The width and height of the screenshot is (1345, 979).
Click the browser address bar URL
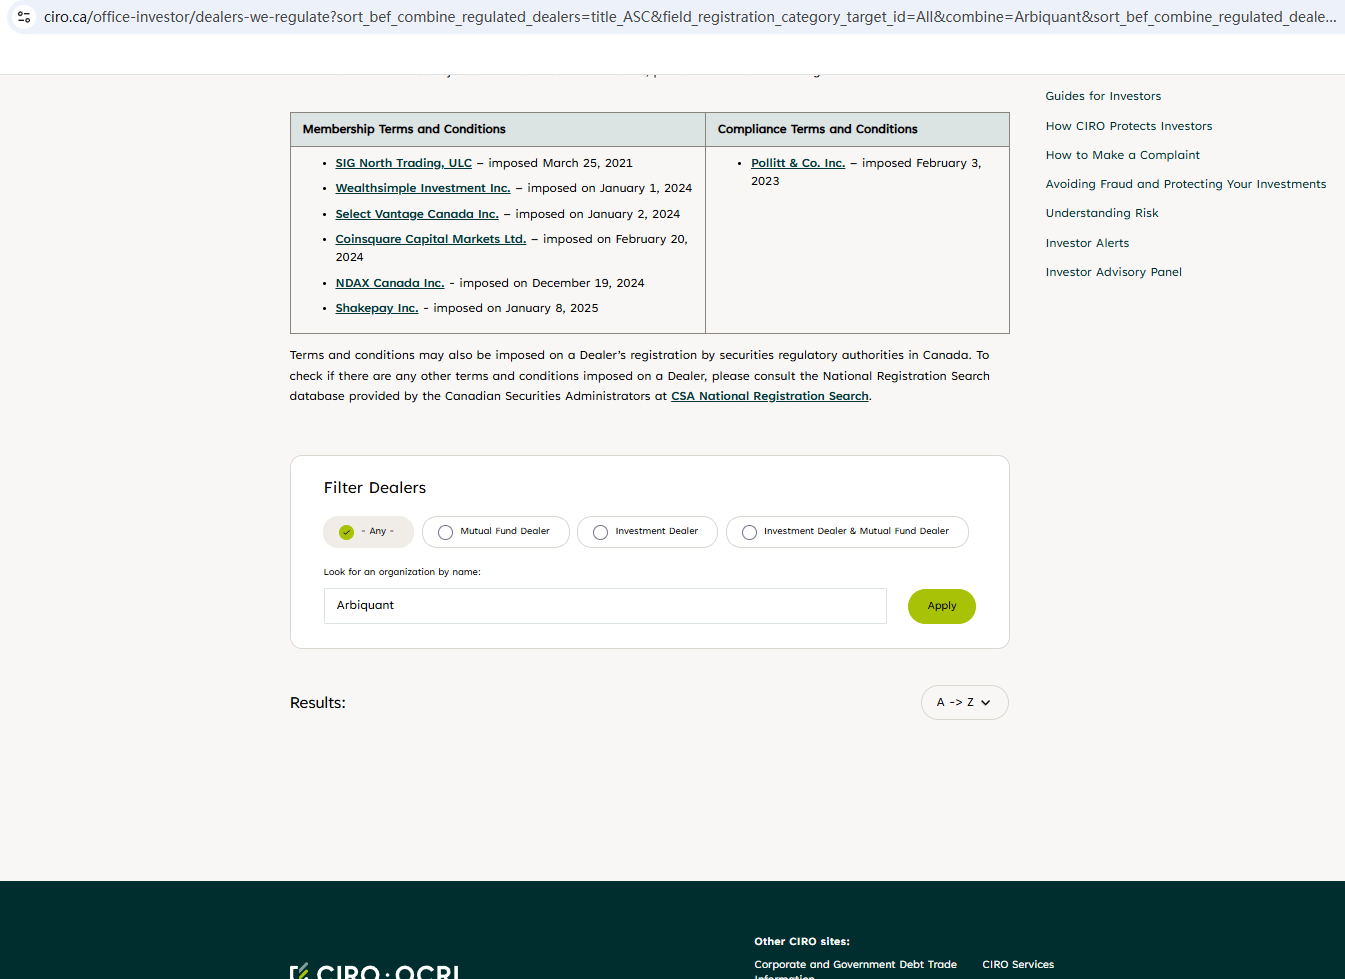coord(690,17)
